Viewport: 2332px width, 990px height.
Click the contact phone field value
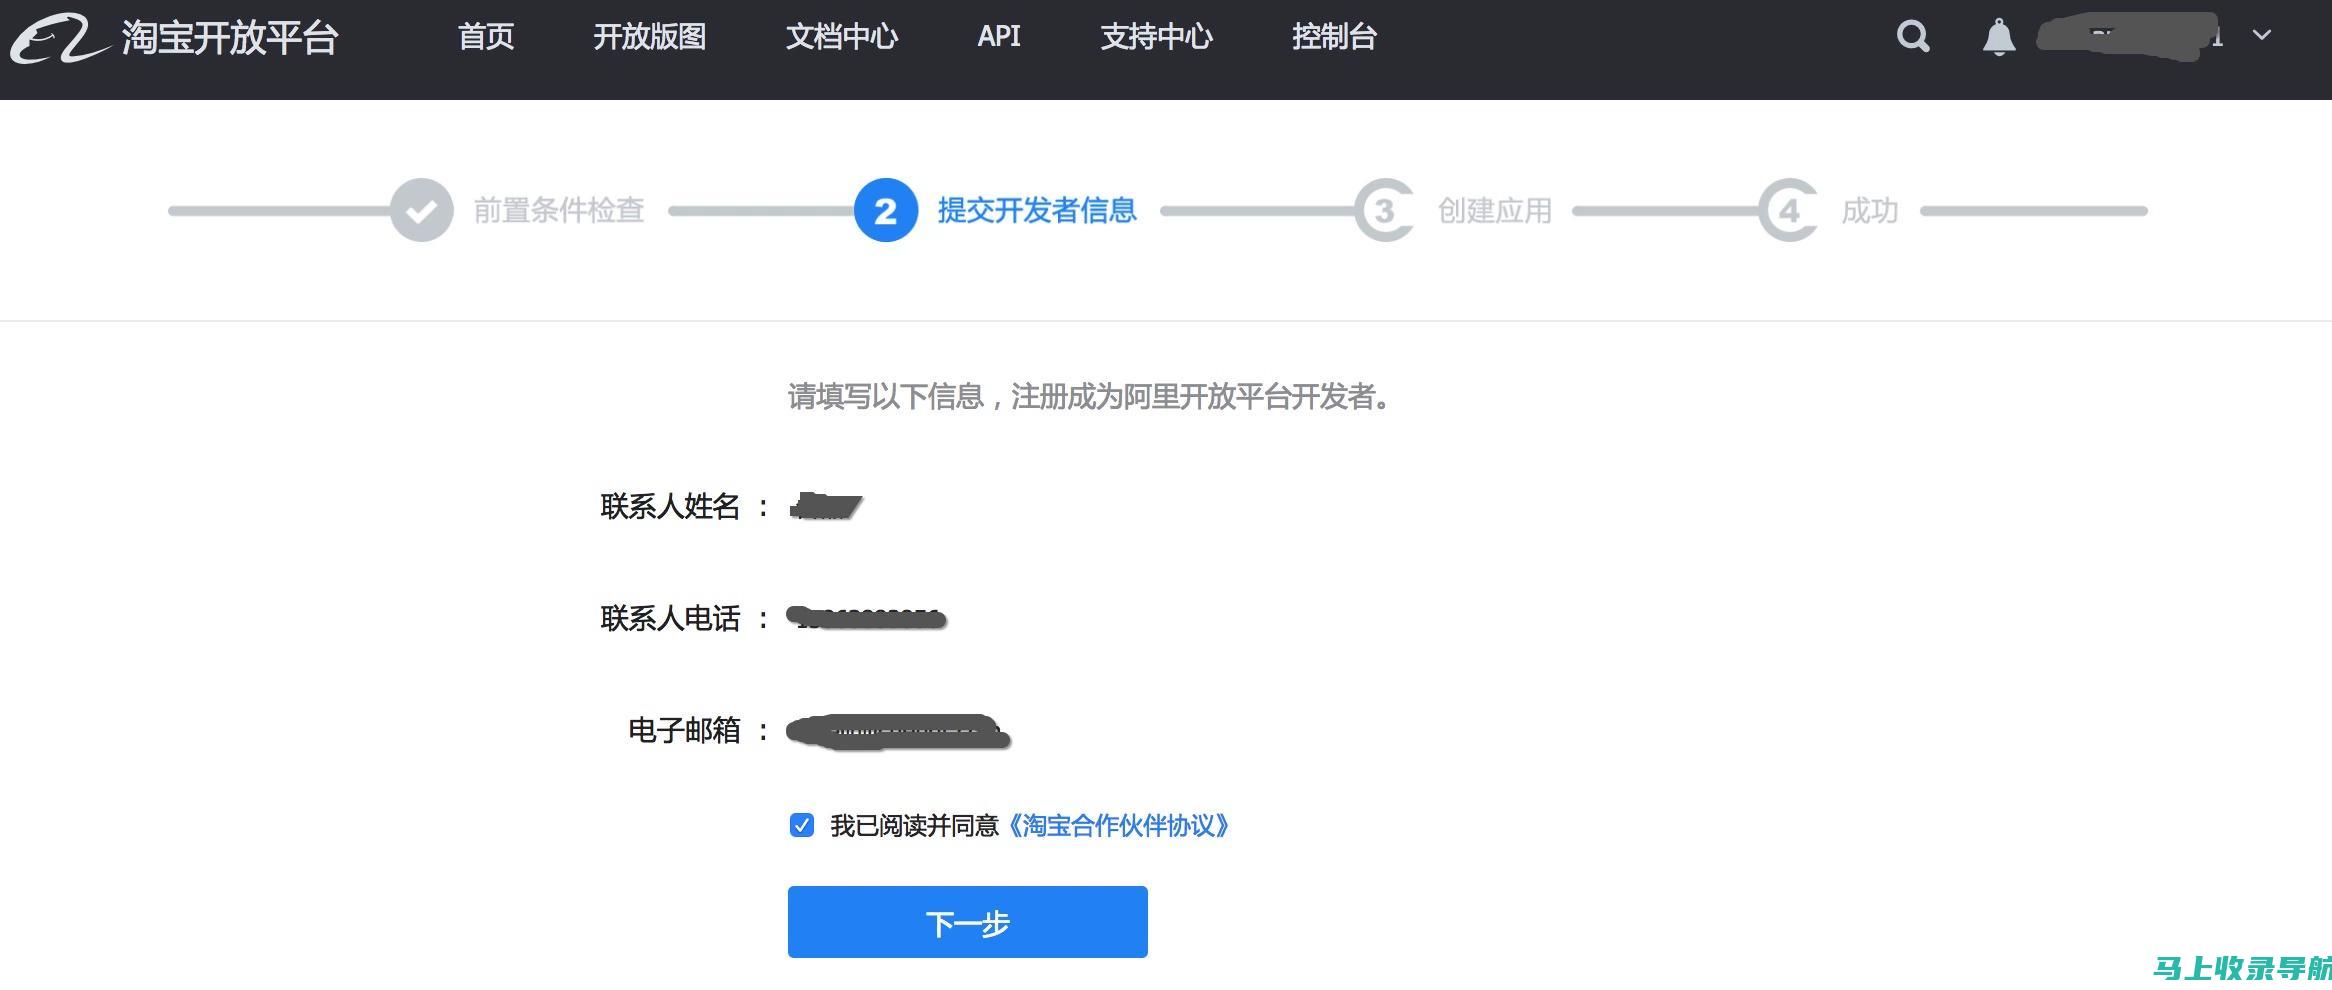(866, 618)
